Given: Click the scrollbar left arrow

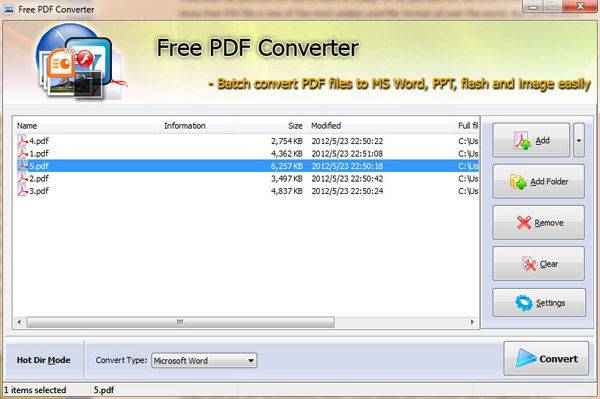Looking at the screenshot, I should point(19,322).
